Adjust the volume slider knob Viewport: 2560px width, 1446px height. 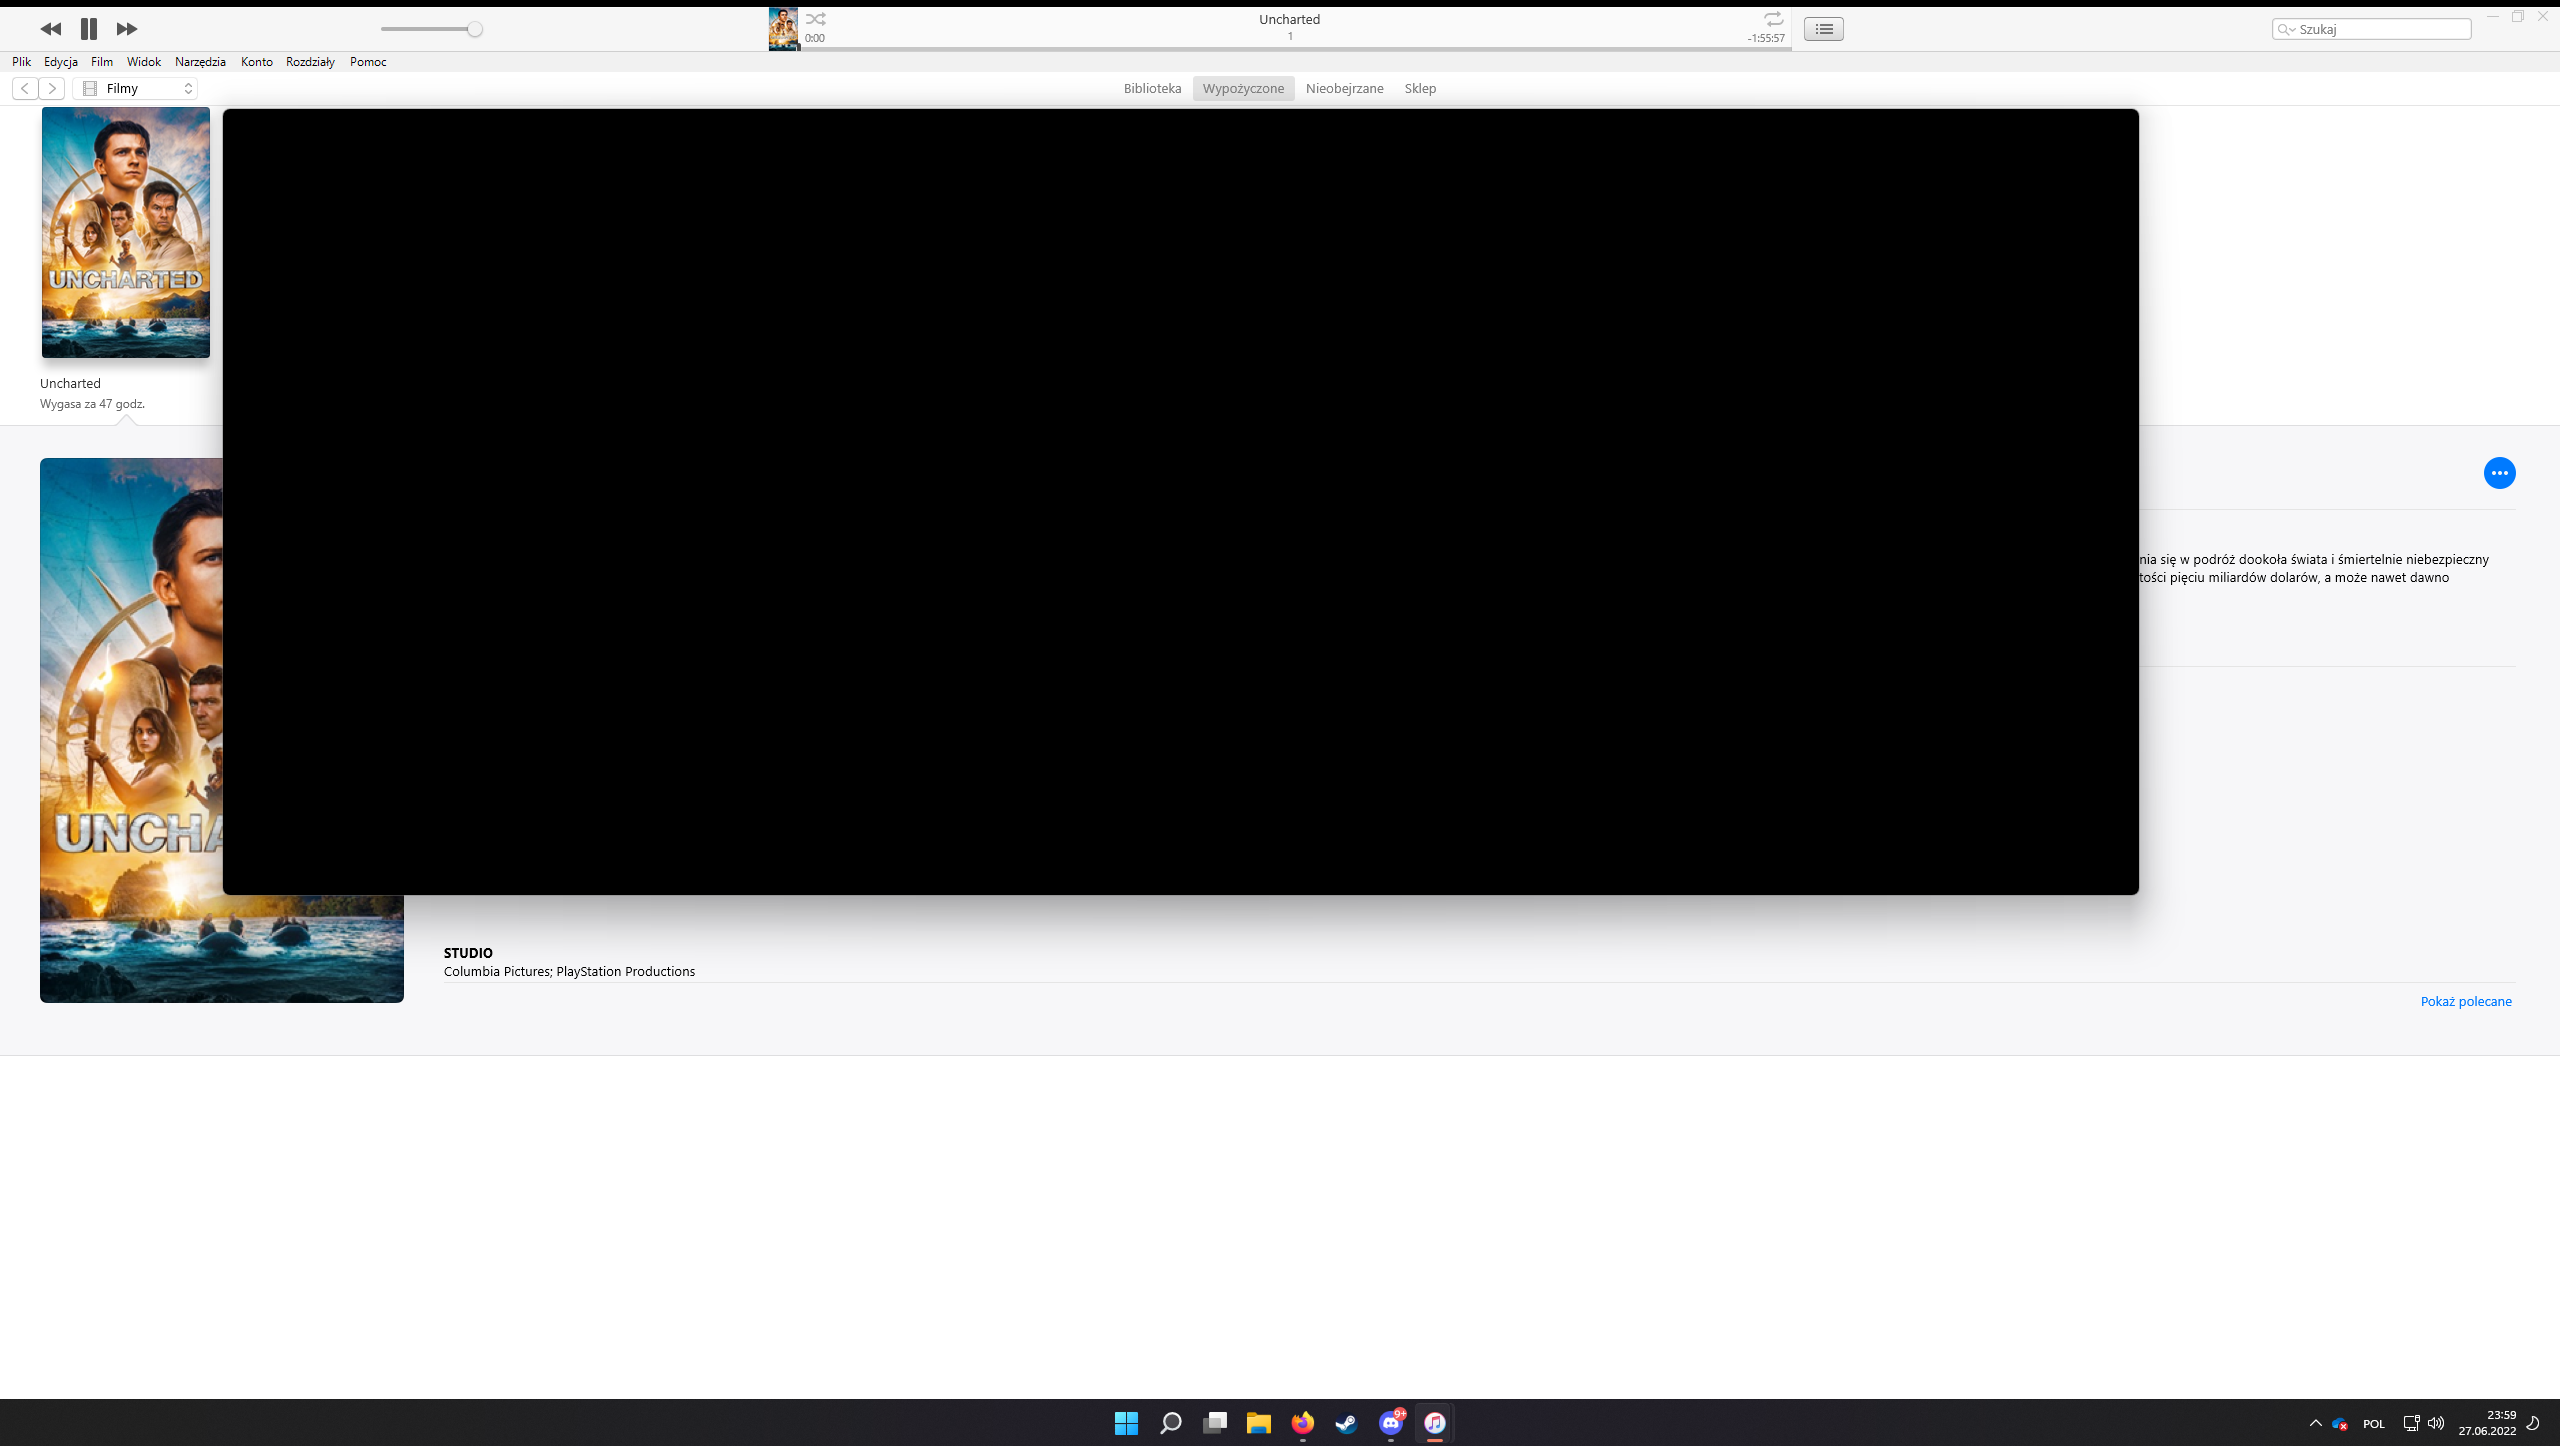[475, 29]
